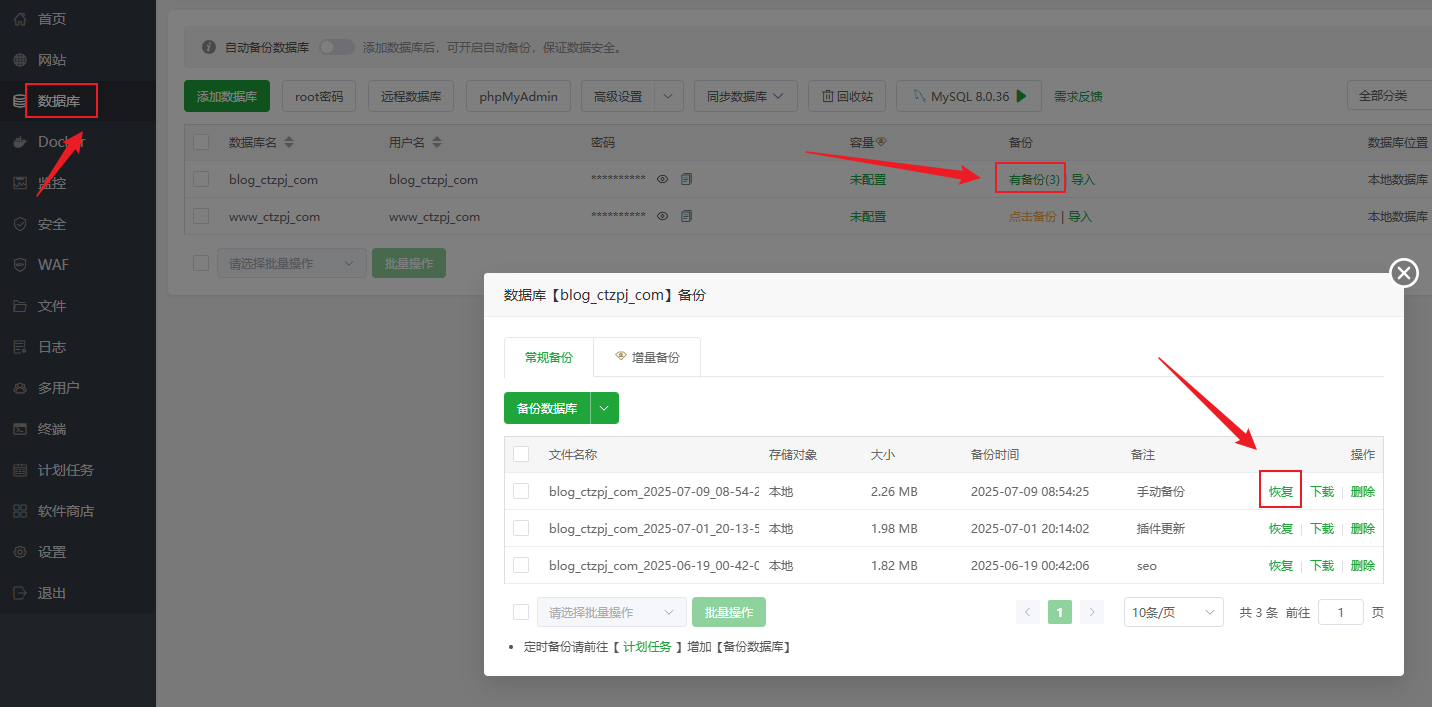Close the backup dialog with X icon

click(1404, 272)
